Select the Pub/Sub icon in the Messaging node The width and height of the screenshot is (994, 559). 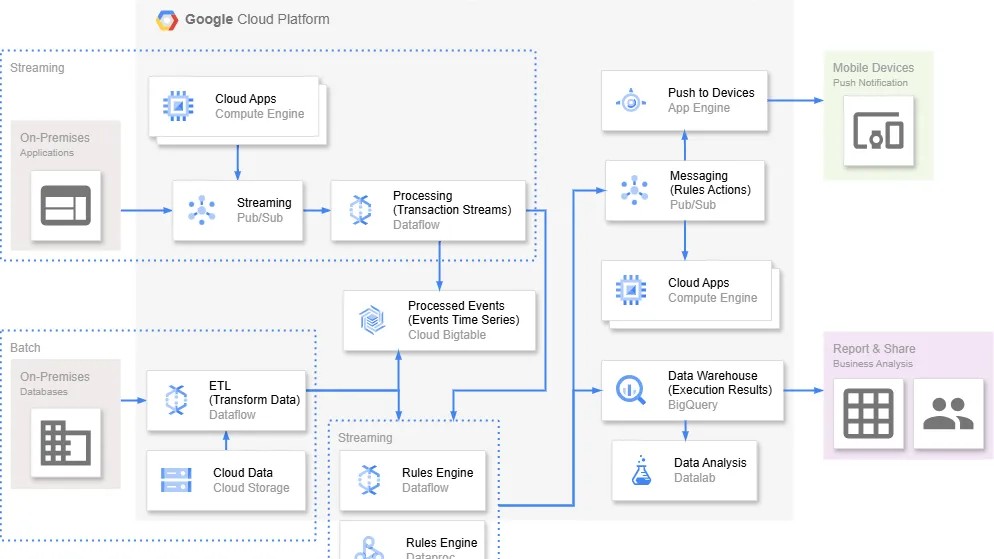tap(634, 190)
